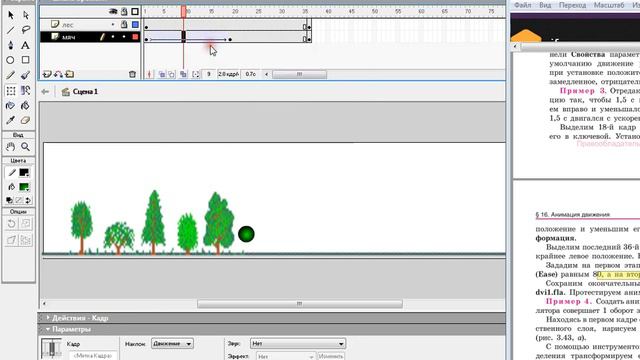
Task: Select the Arrow selection tool
Action: point(11,15)
